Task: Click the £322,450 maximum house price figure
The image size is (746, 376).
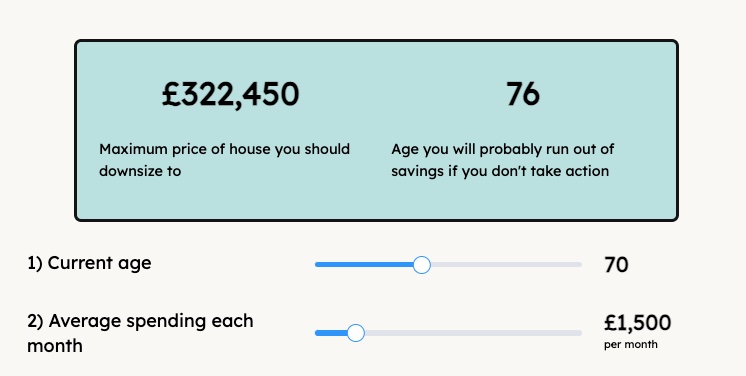Action: tap(231, 94)
